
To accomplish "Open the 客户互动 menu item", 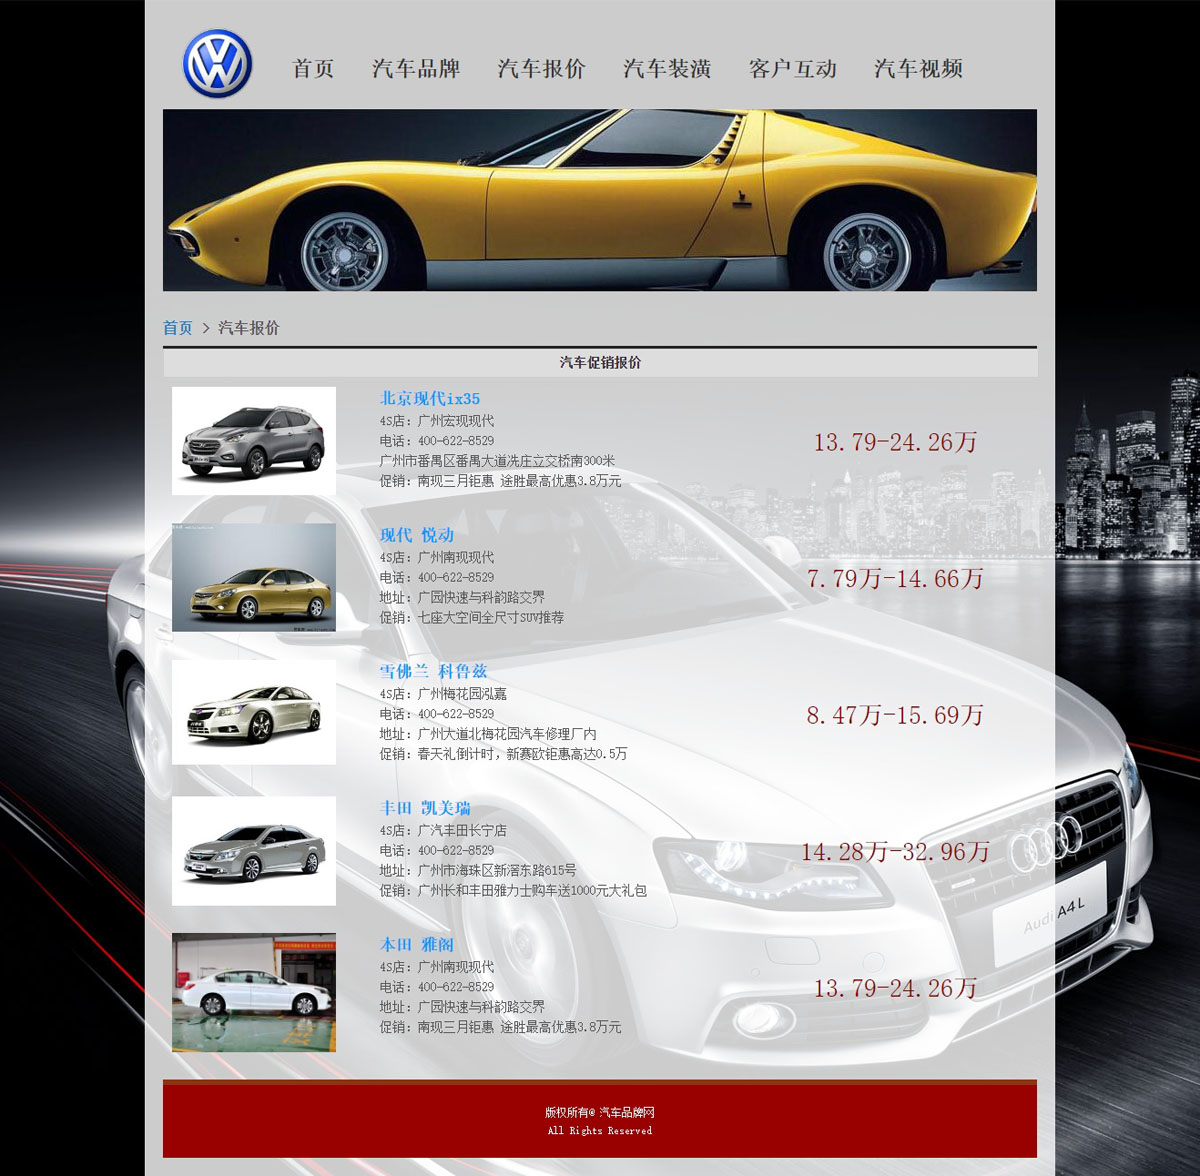I will coord(793,69).
